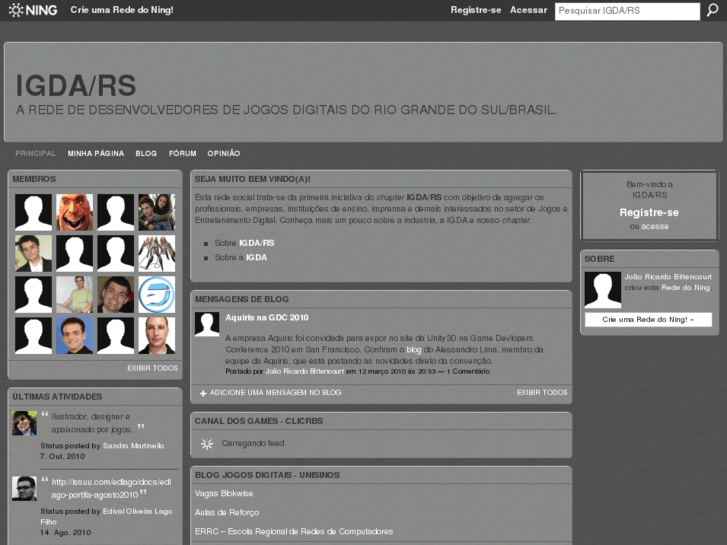Open the Minha Página tab
Screen dimensions: 727x545
[96, 154]
